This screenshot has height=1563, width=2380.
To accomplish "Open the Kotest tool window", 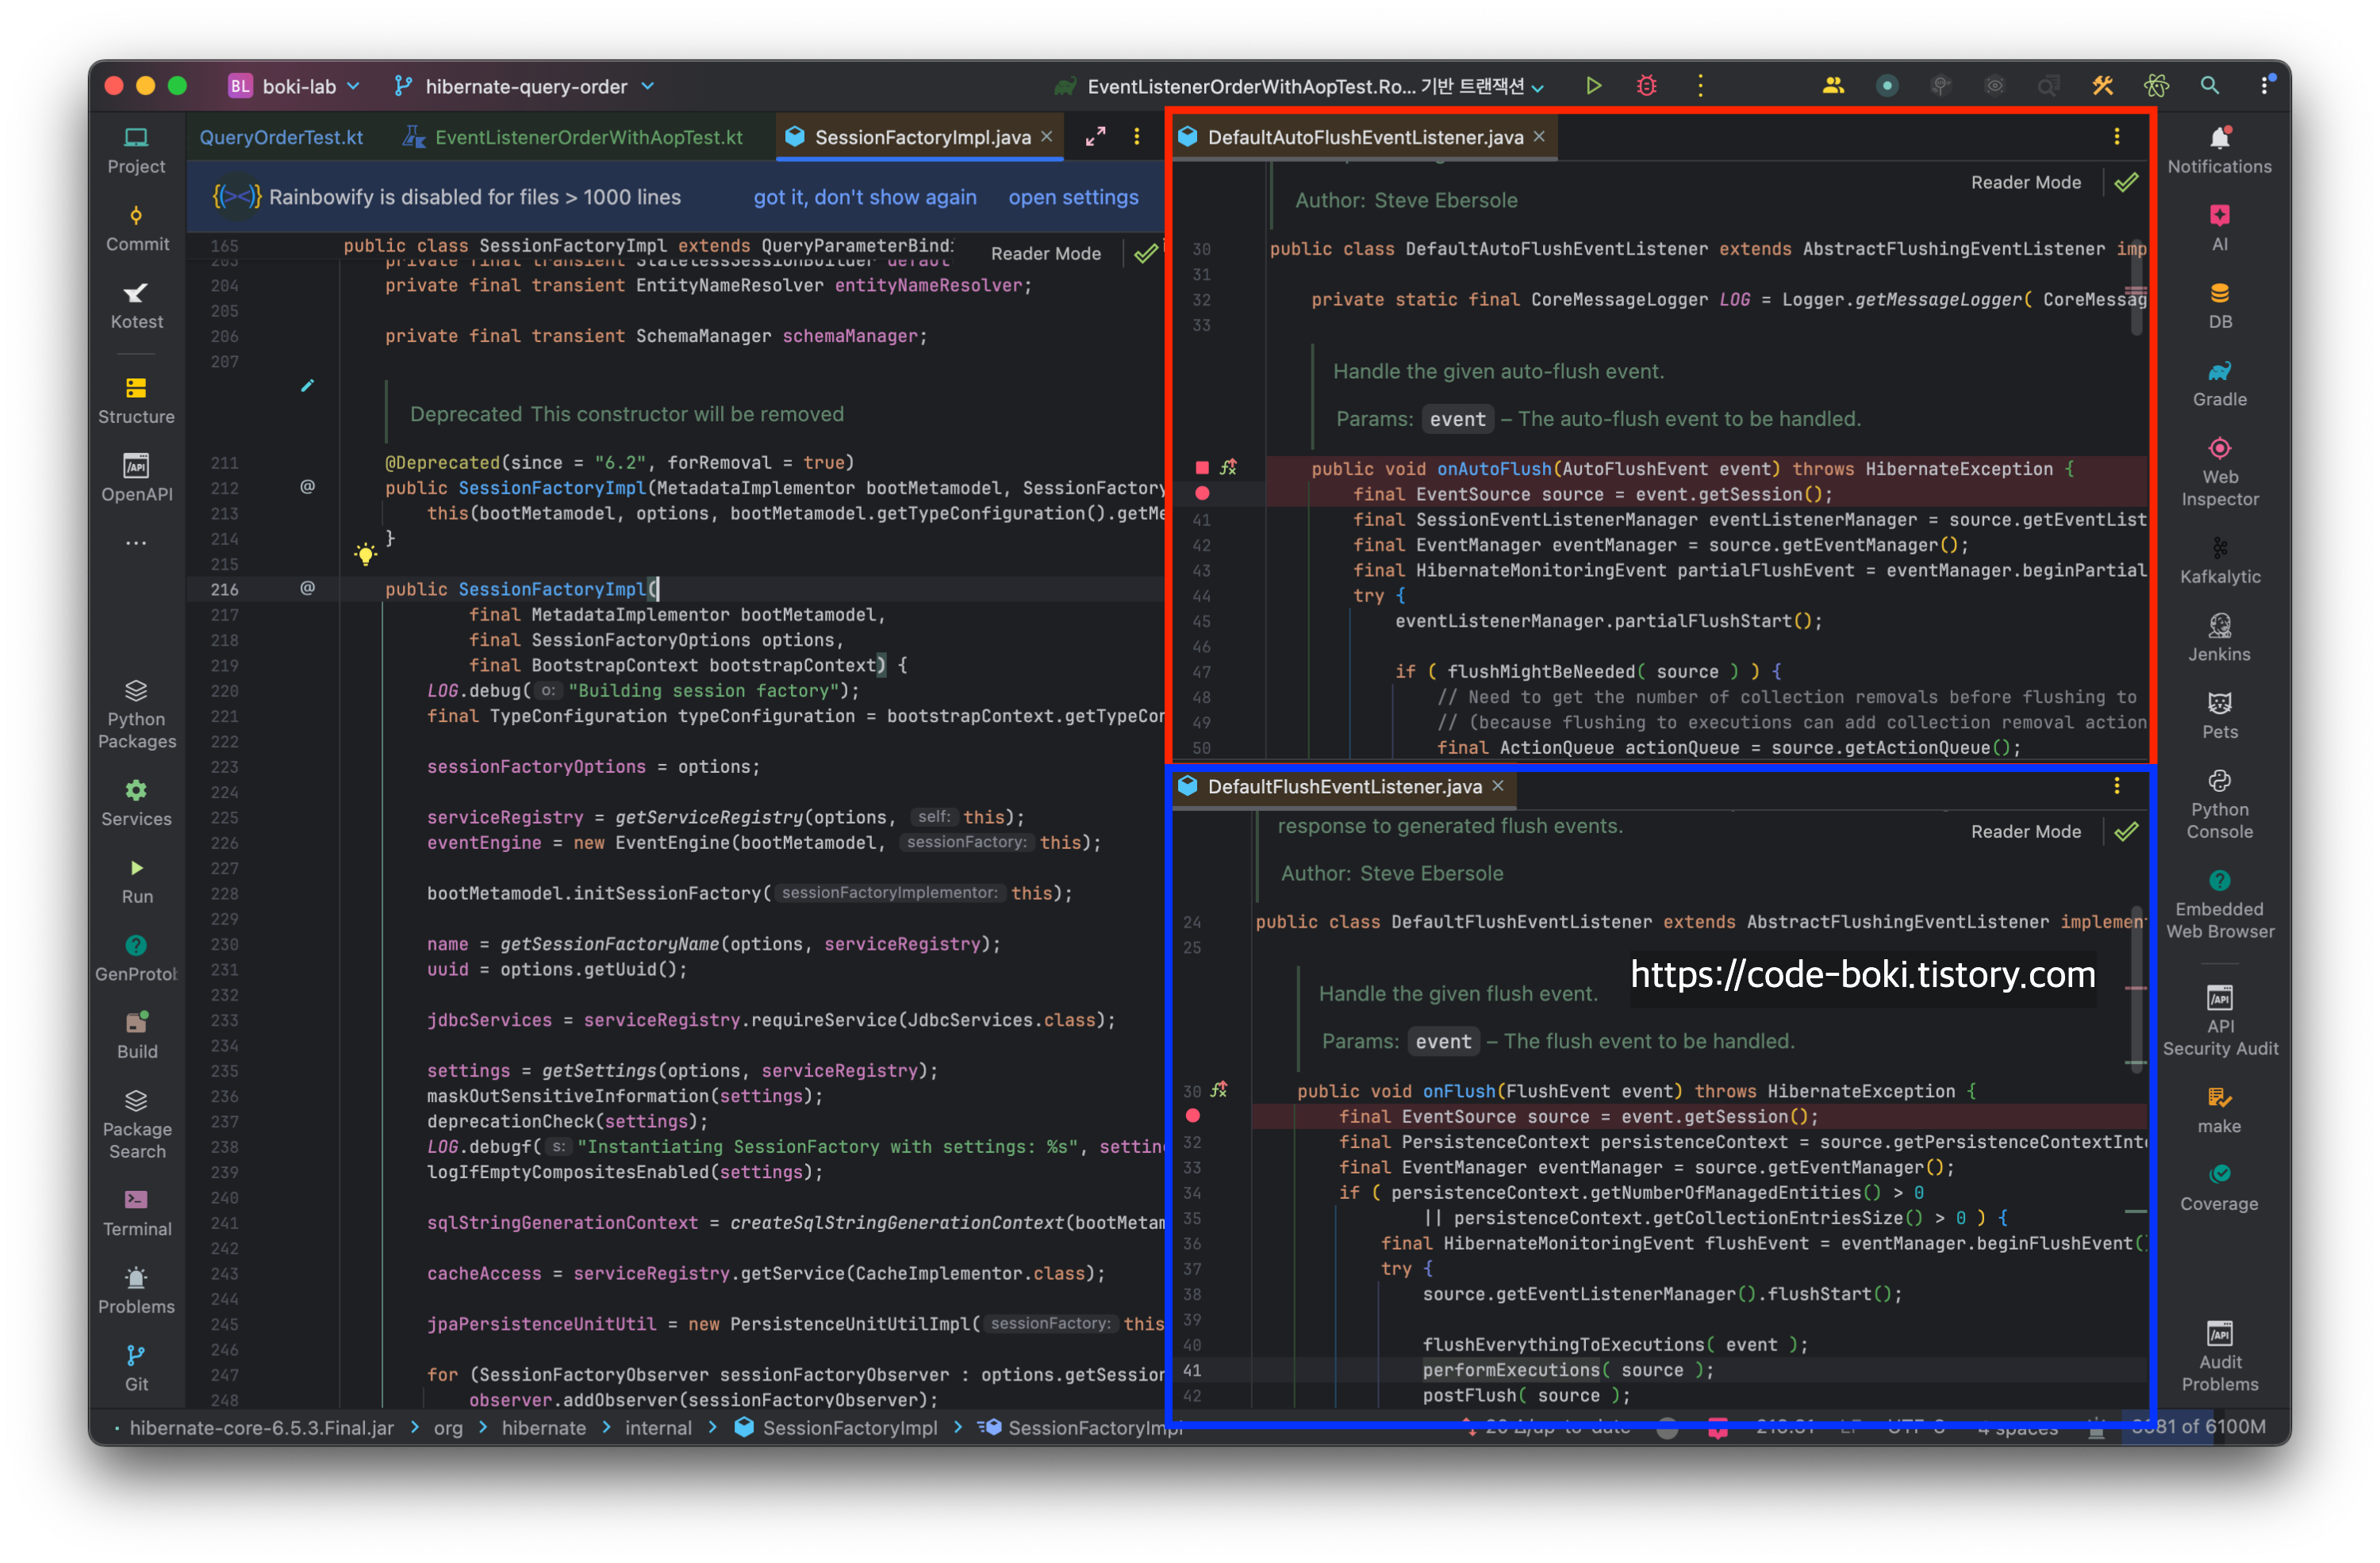I will [x=136, y=305].
